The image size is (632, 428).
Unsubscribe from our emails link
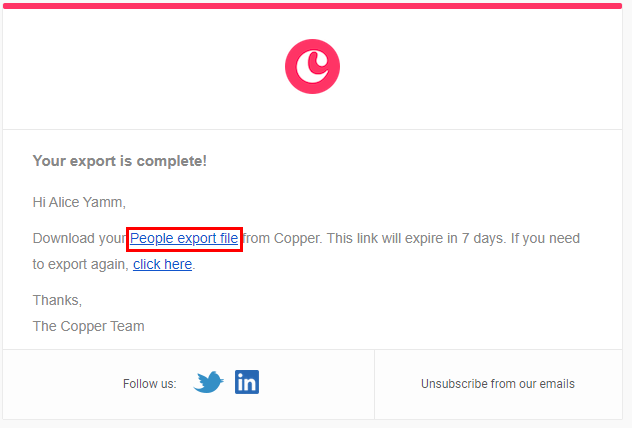click(x=497, y=383)
